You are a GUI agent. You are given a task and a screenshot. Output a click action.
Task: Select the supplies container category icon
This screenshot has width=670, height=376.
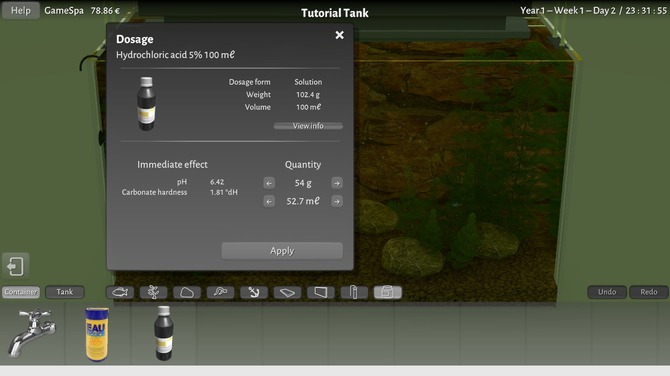(x=388, y=292)
